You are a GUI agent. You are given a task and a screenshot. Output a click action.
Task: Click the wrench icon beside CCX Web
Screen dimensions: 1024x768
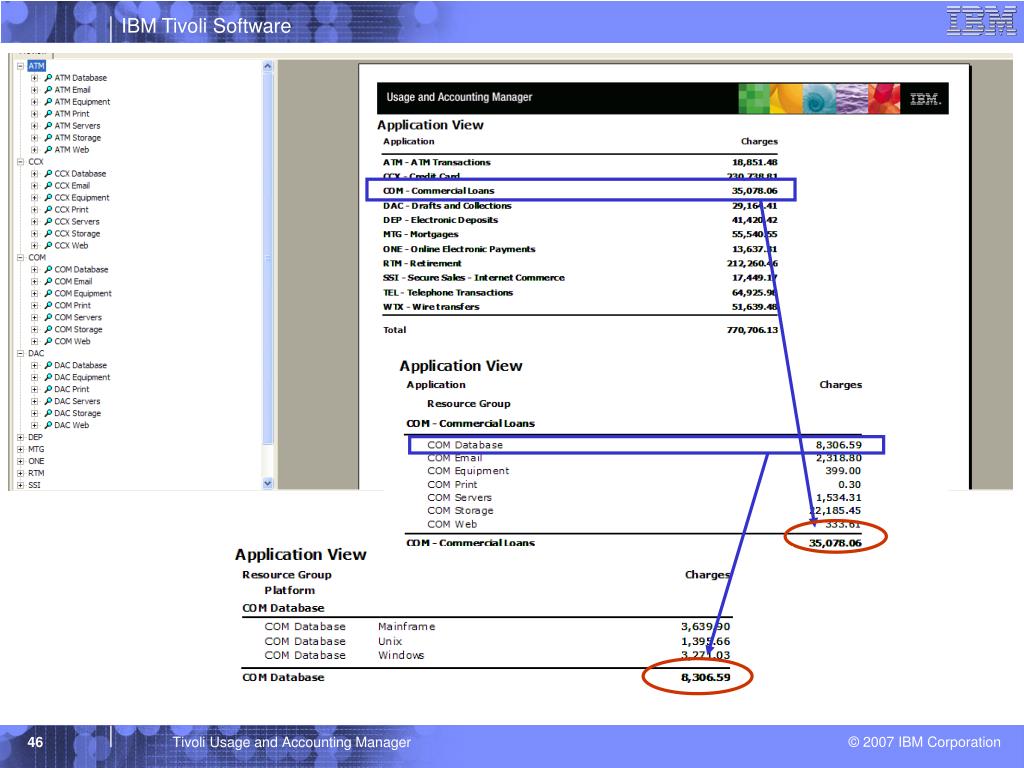coord(48,246)
